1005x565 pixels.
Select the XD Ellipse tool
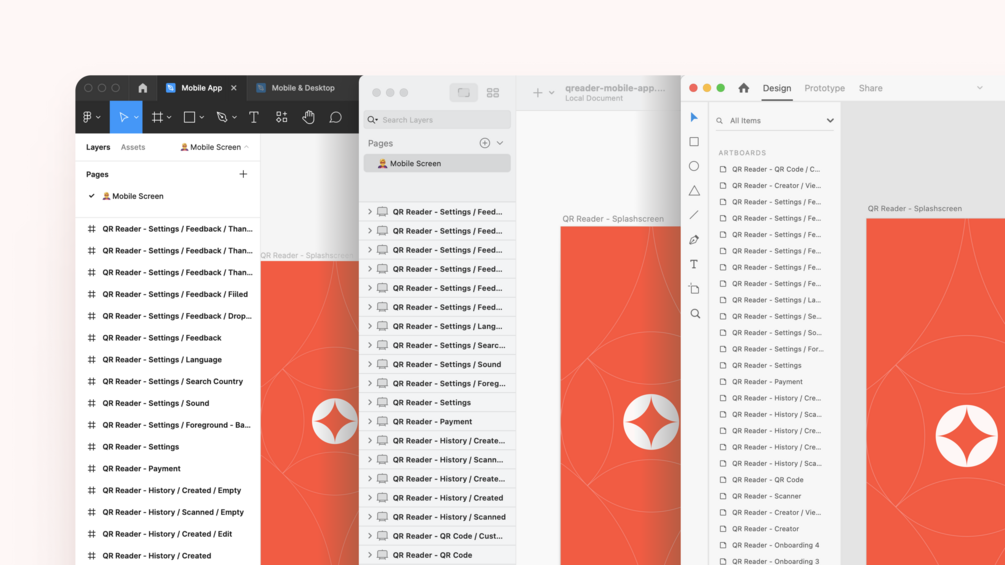(694, 166)
